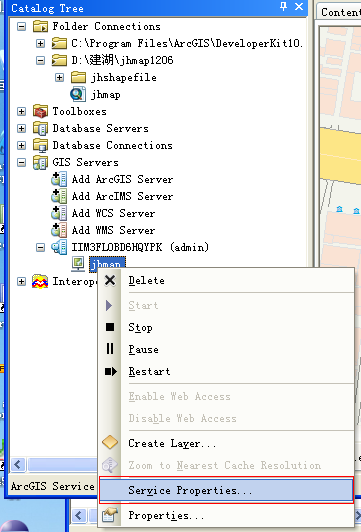Image resolution: width=361 pixels, height=532 pixels.
Task: Select the Folder Connections label
Action: [106, 26]
